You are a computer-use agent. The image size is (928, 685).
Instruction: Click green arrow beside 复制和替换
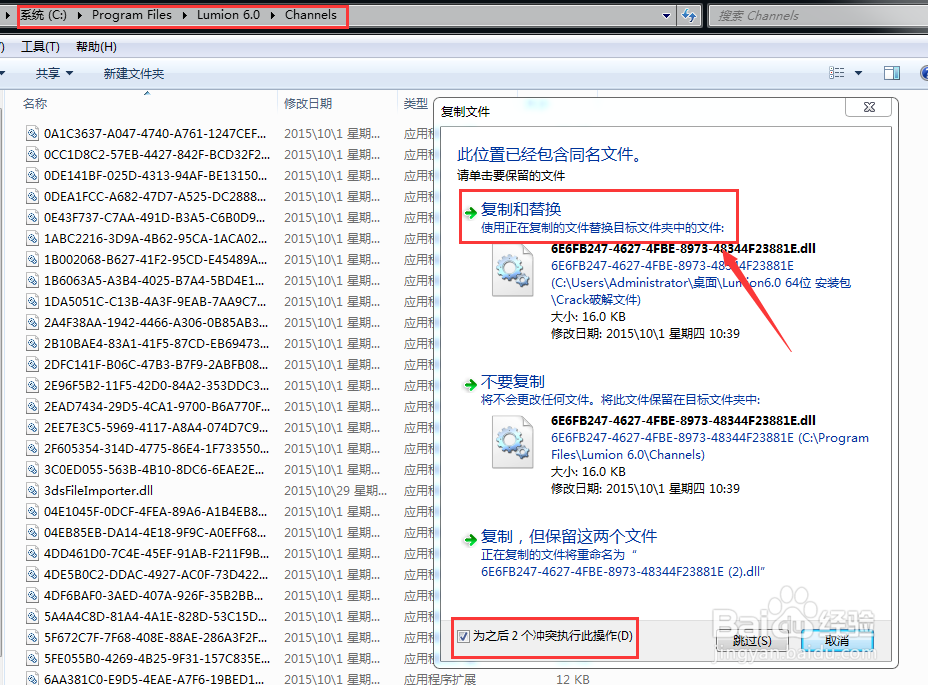(x=471, y=213)
